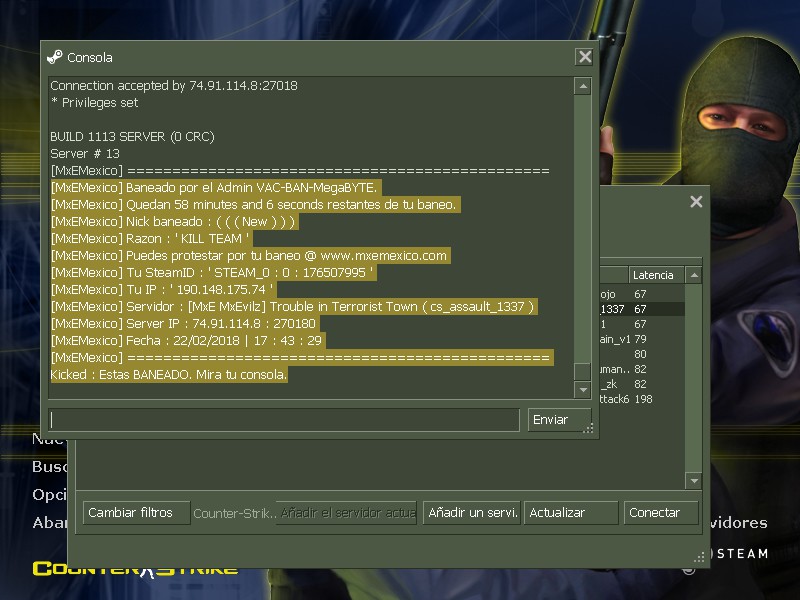The image size is (800, 600).
Task: Close the server browser window behind Consola
Action: click(696, 202)
